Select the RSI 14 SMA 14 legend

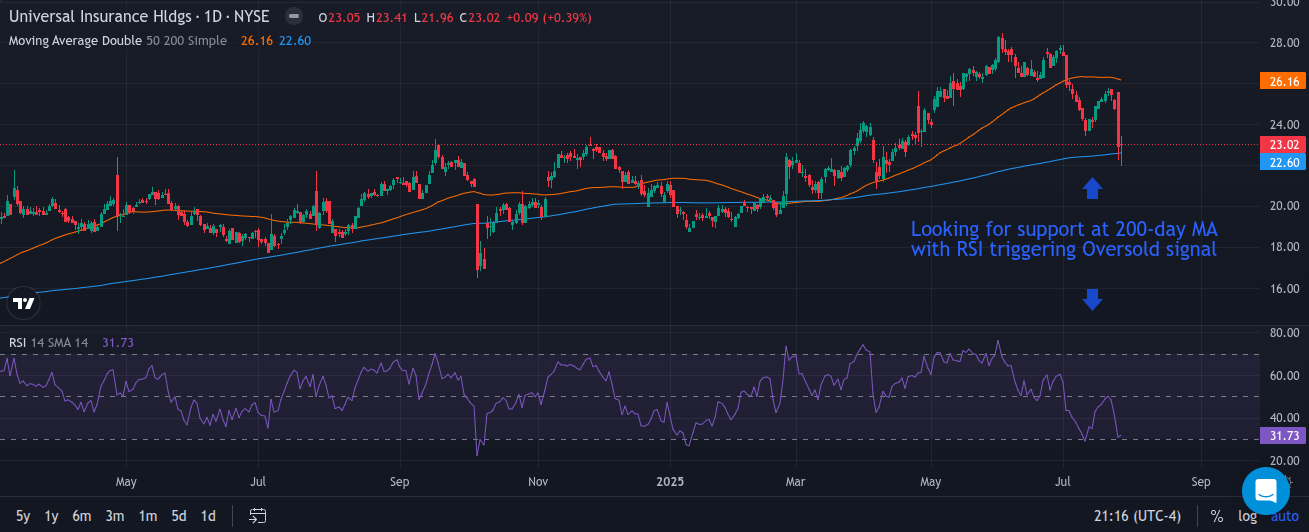tap(48, 342)
